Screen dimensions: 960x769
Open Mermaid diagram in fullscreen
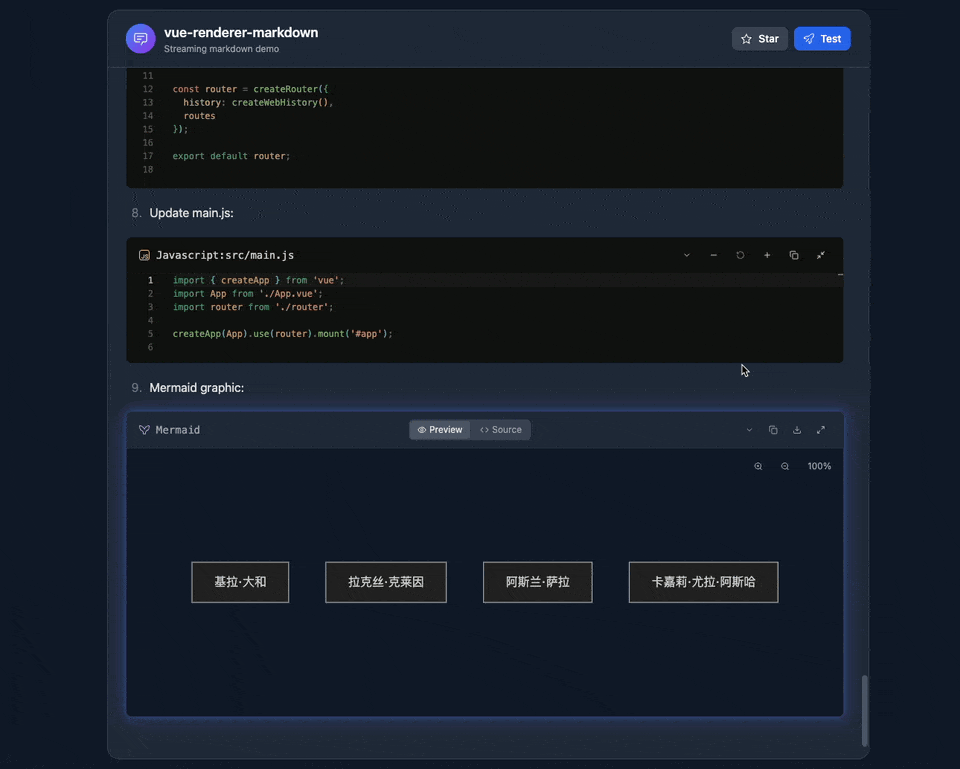821,430
